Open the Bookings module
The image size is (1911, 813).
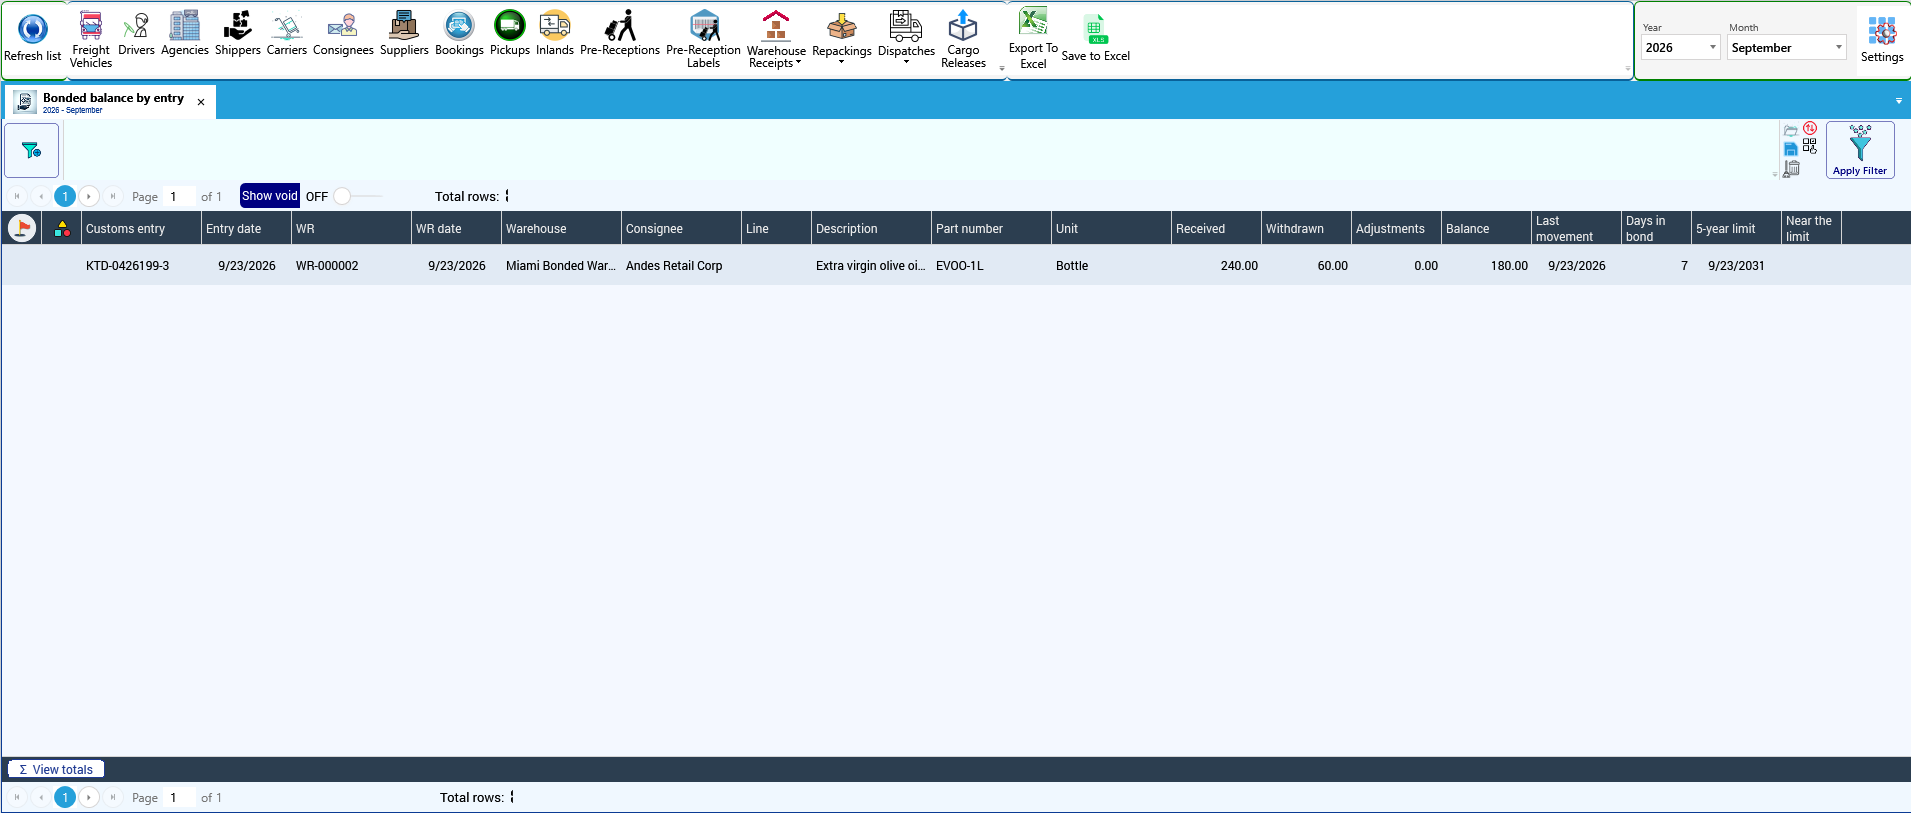[x=459, y=34]
